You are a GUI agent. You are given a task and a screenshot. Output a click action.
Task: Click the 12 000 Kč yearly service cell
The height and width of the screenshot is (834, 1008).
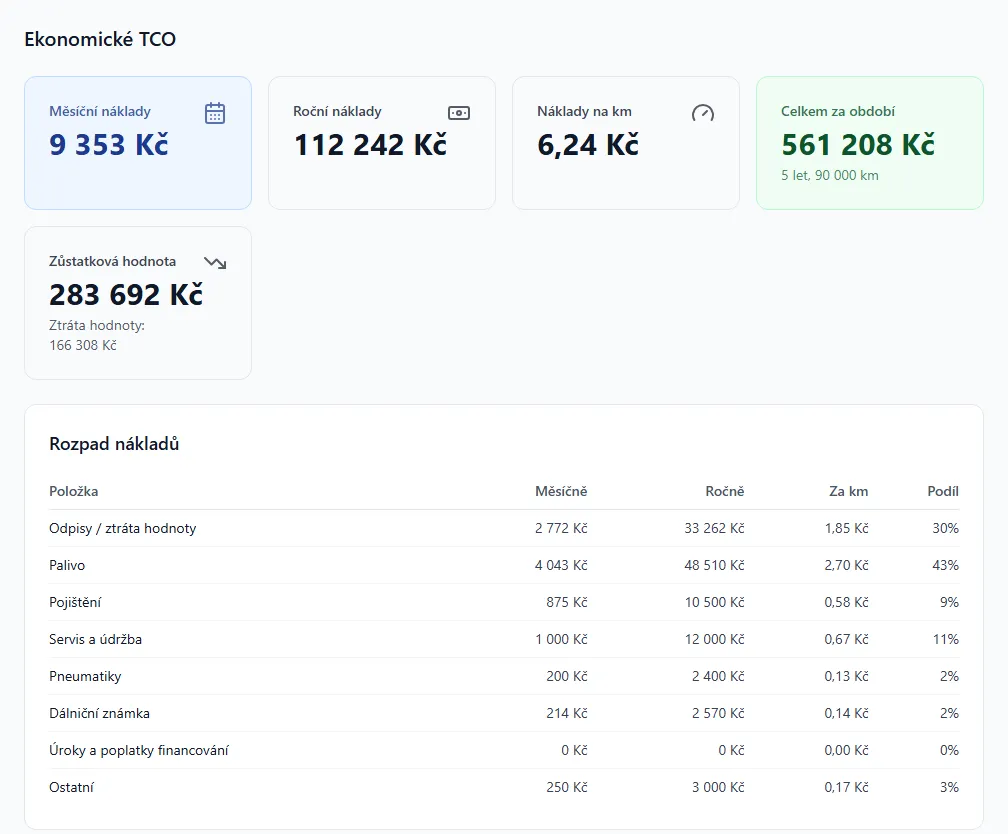[714, 639]
